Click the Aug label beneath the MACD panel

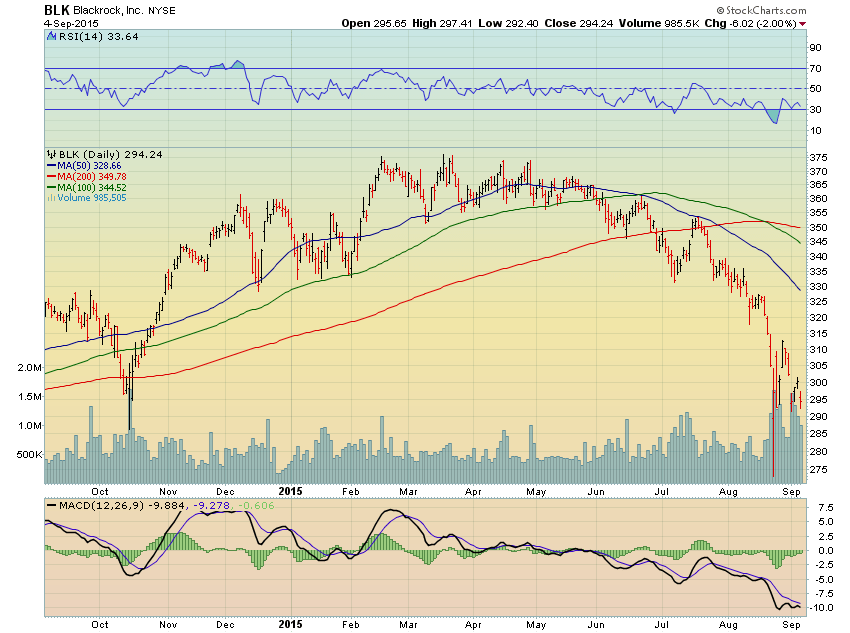tap(729, 625)
